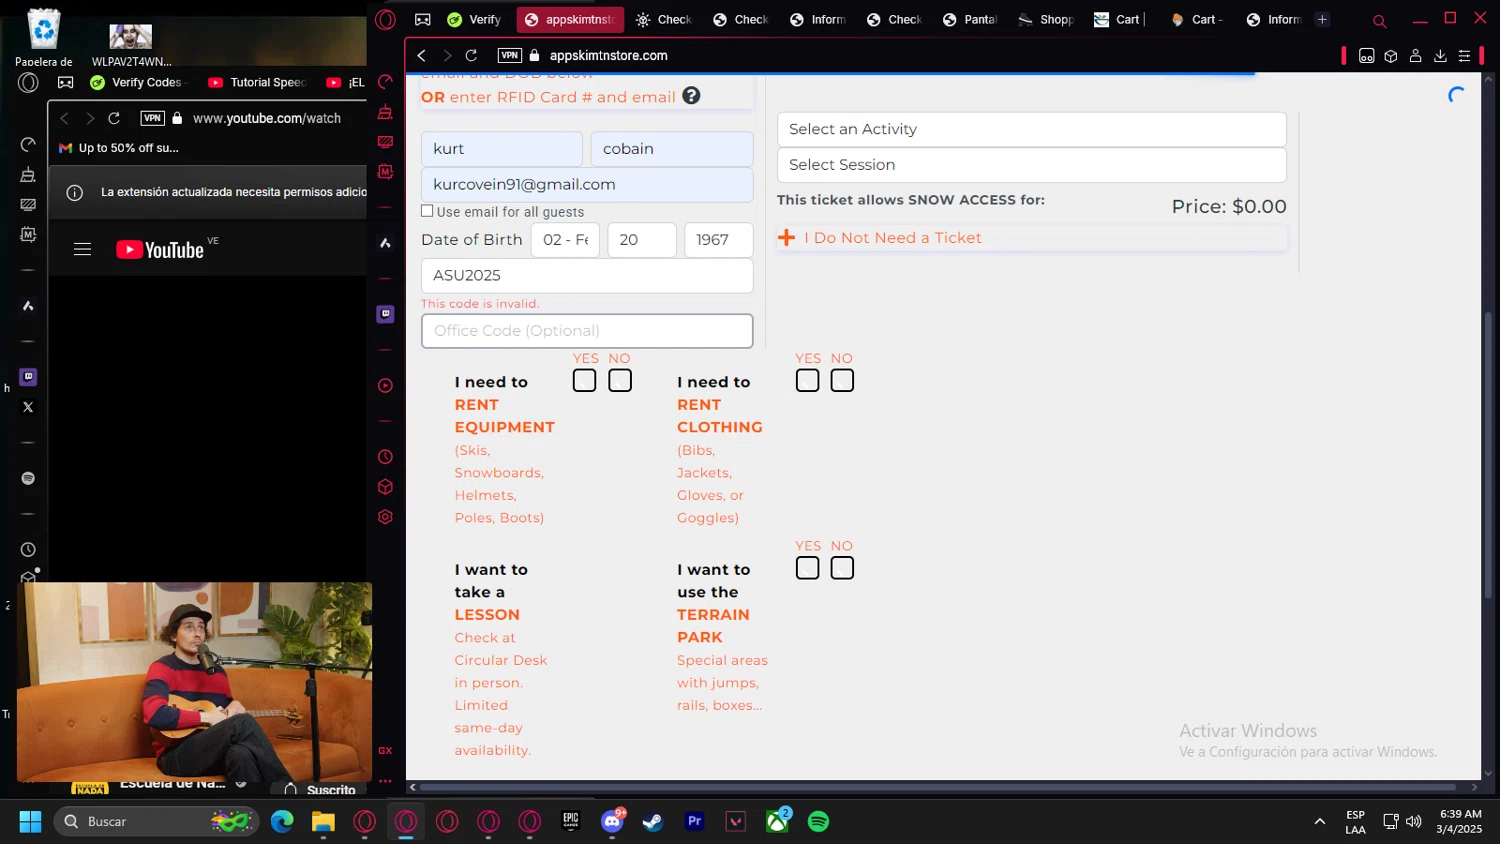Click the birth year field showing 1967
The height and width of the screenshot is (844, 1500).
click(718, 240)
